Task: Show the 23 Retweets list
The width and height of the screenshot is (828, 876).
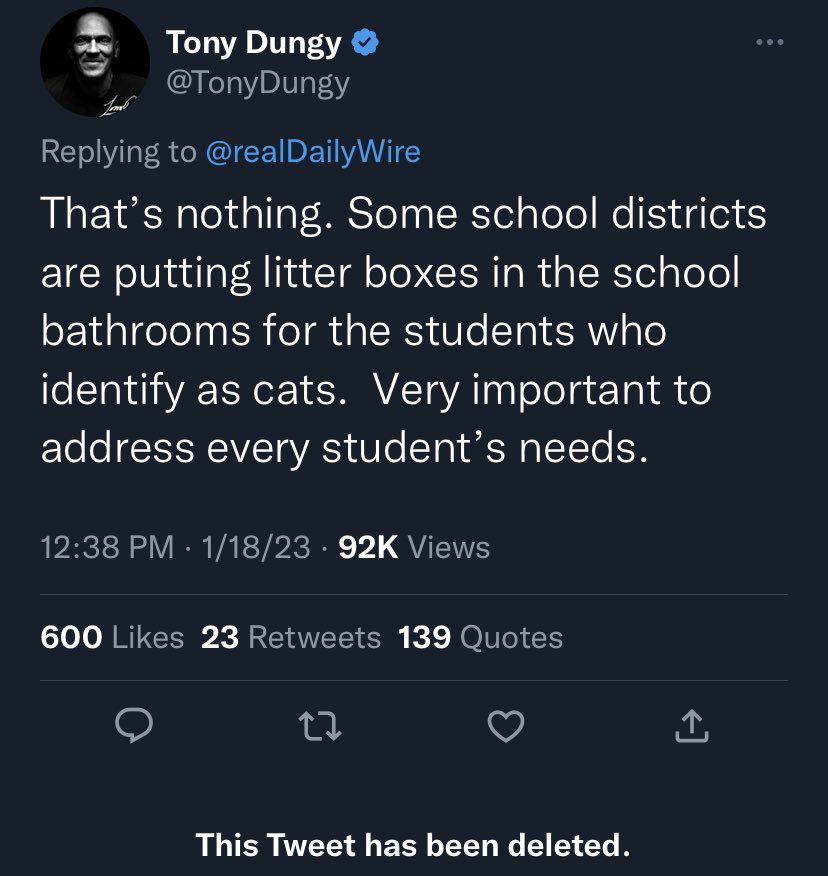Action: 291,637
